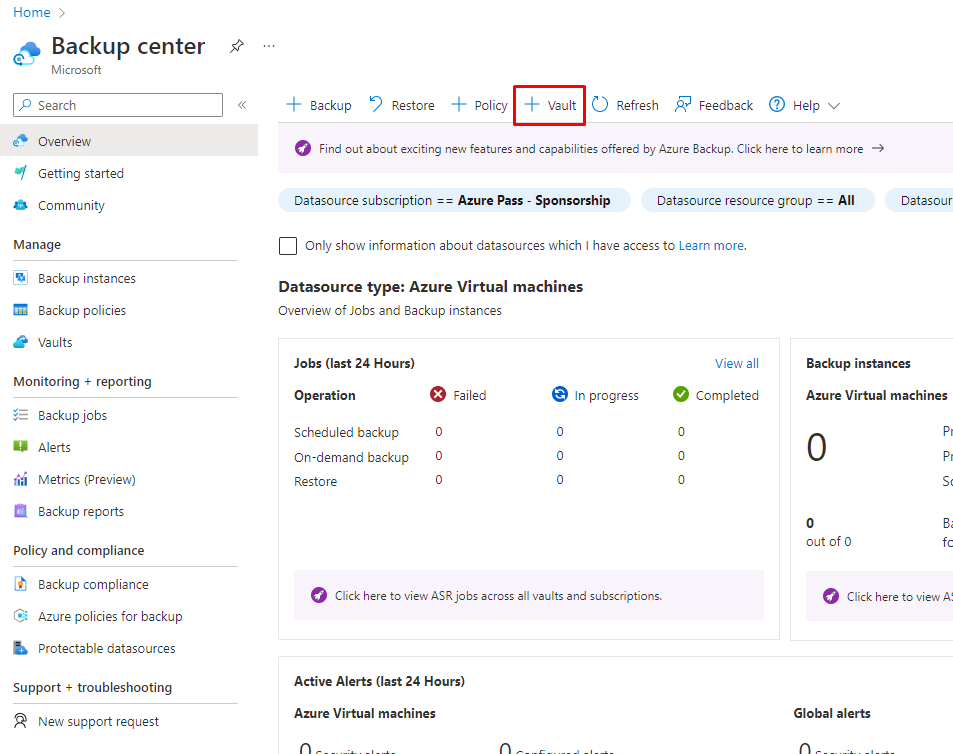Image resolution: width=953 pixels, height=754 pixels.
Task: Select Policy in the toolbar
Action: (480, 105)
